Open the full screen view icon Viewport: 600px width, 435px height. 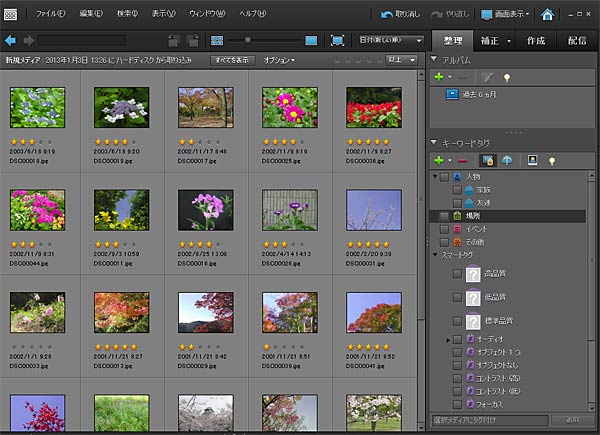click(x=337, y=40)
